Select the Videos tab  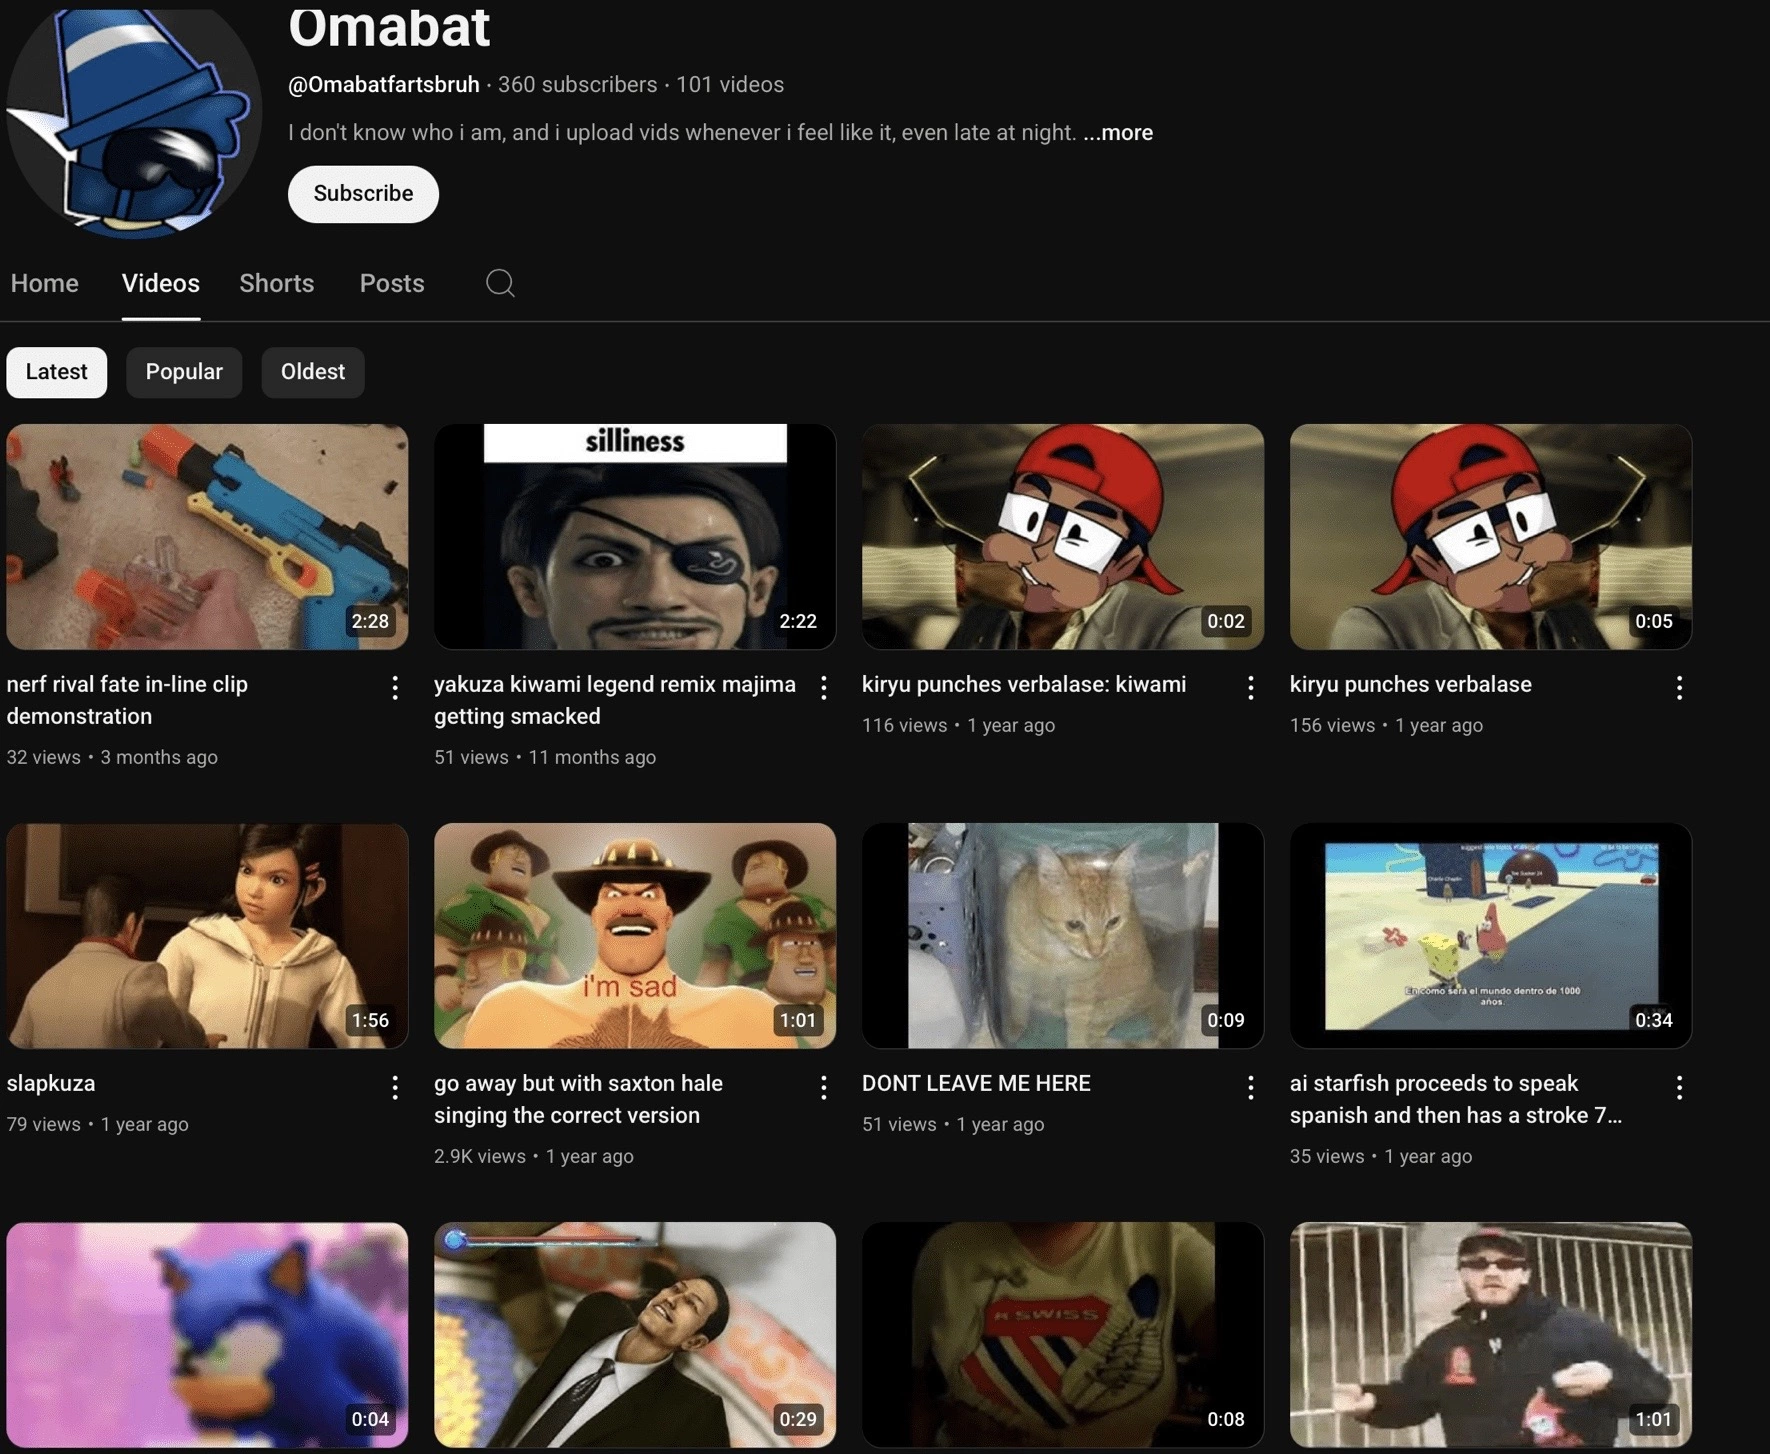161,283
